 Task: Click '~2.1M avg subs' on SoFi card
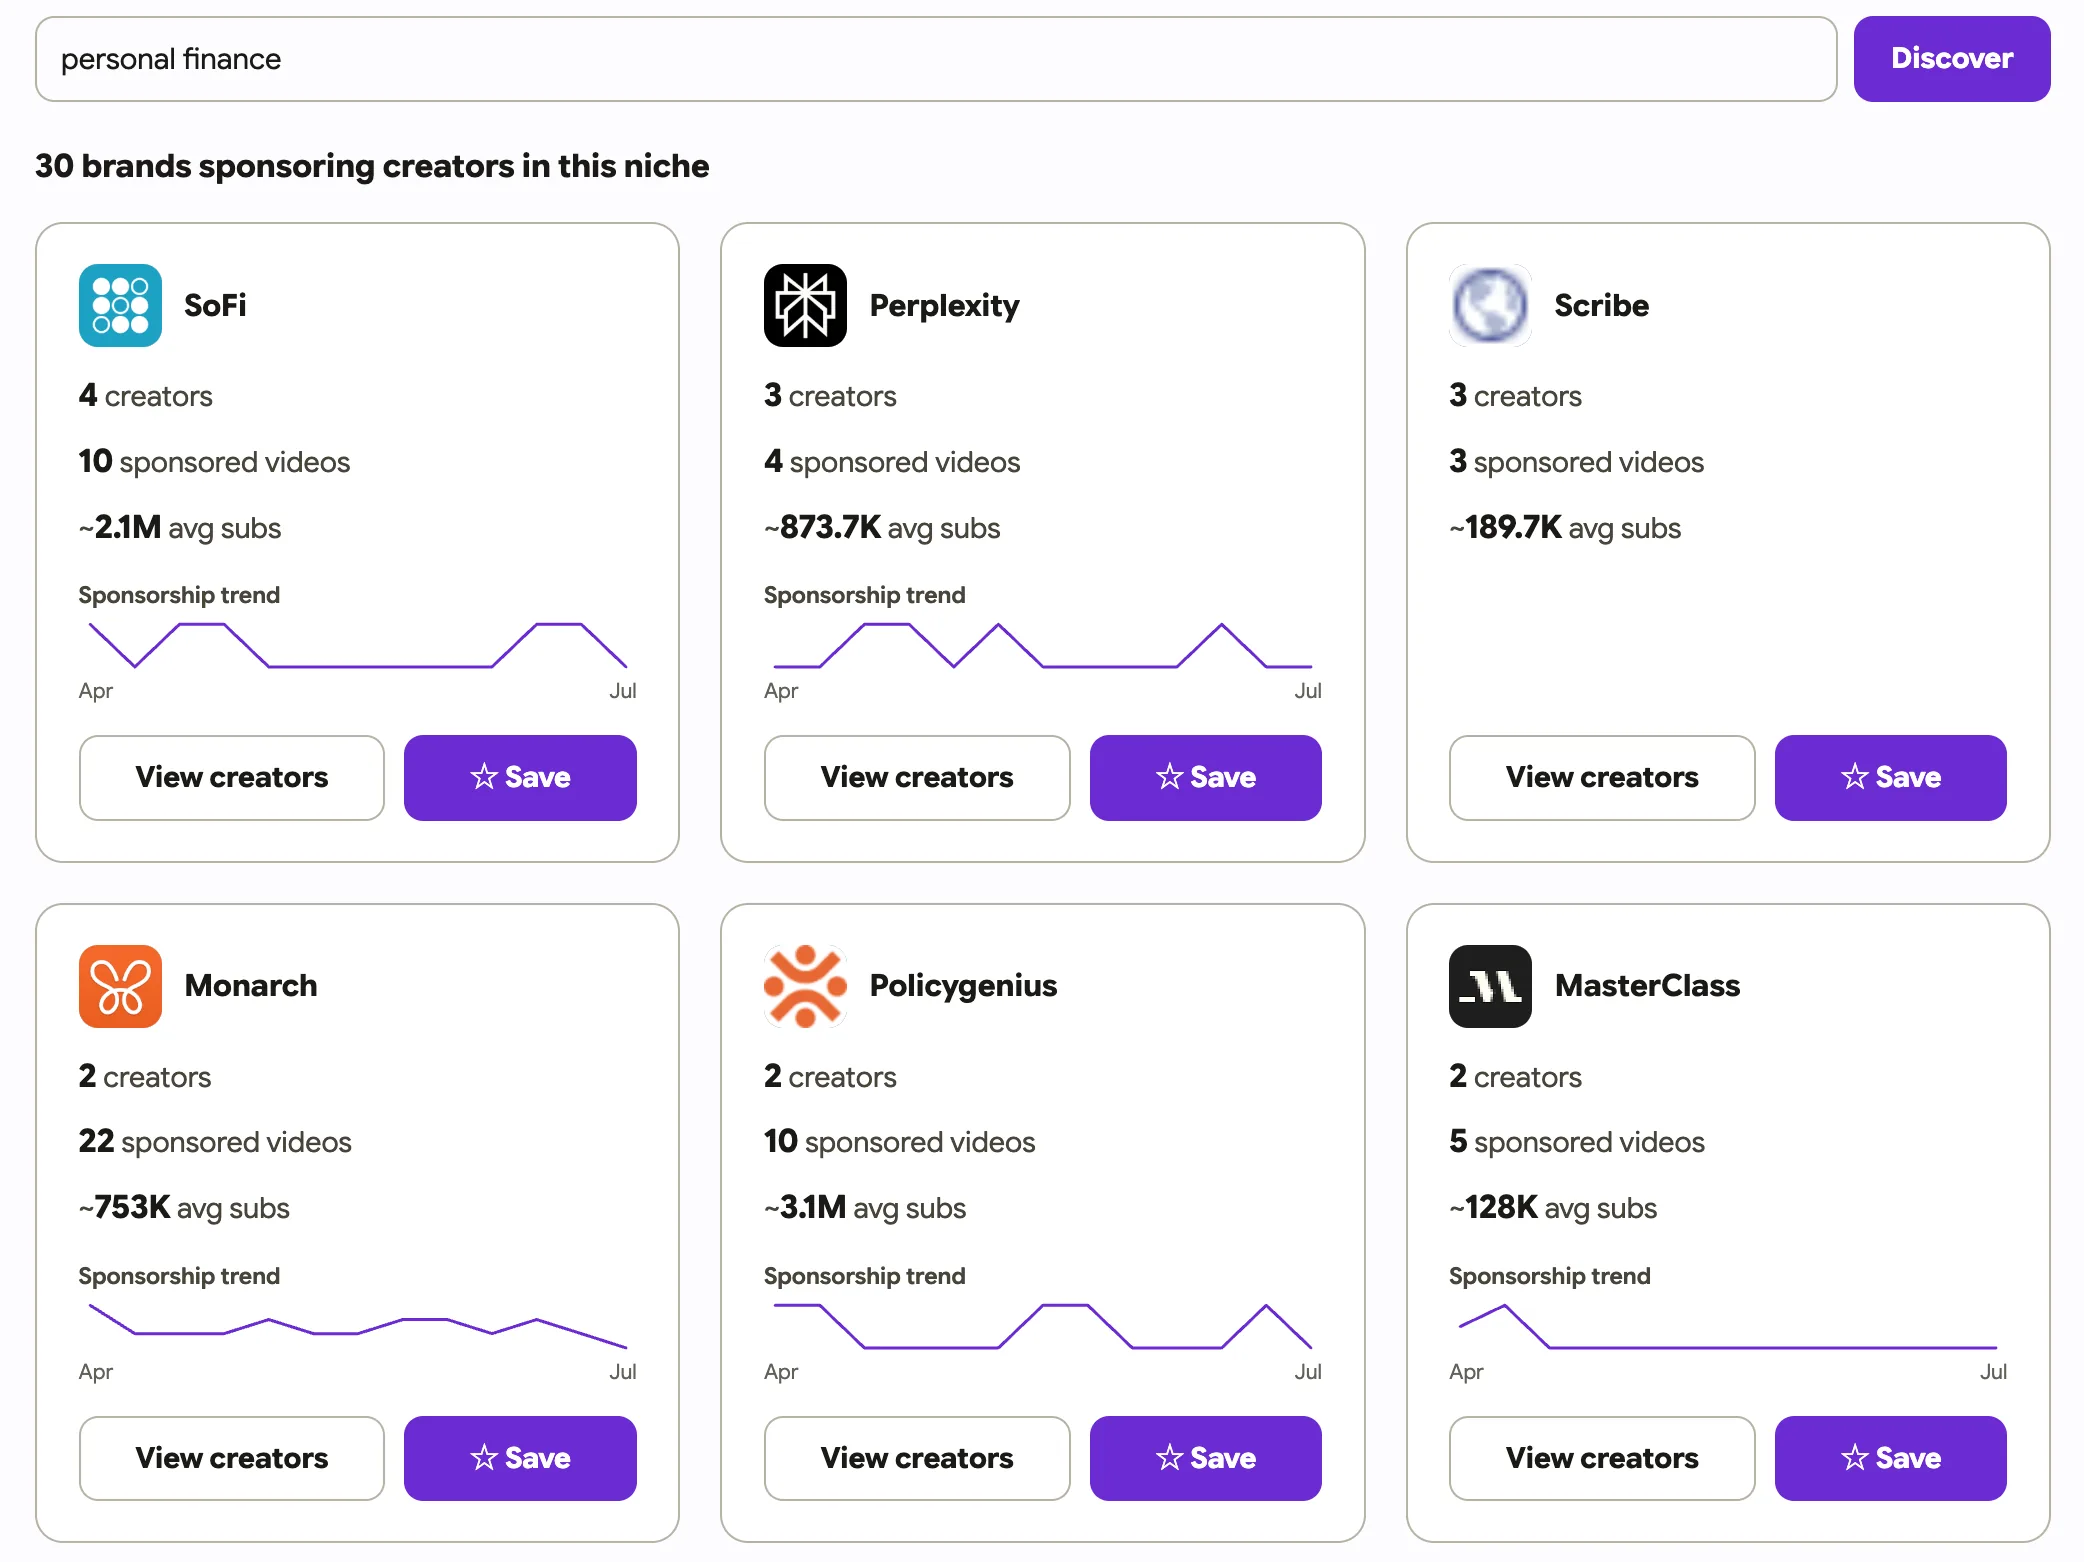(x=180, y=528)
